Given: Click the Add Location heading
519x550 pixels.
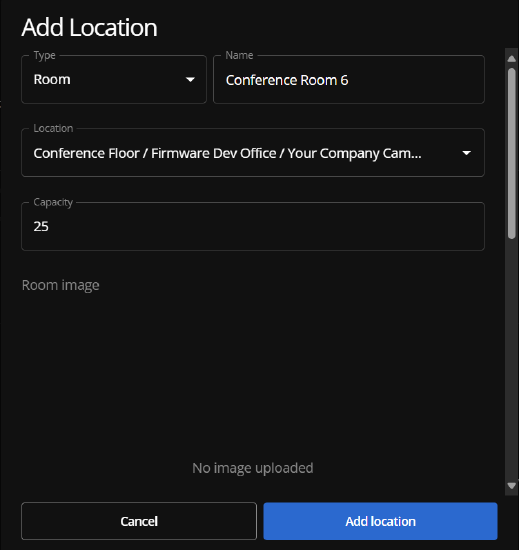Looking at the screenshot, I should [89, 27].
